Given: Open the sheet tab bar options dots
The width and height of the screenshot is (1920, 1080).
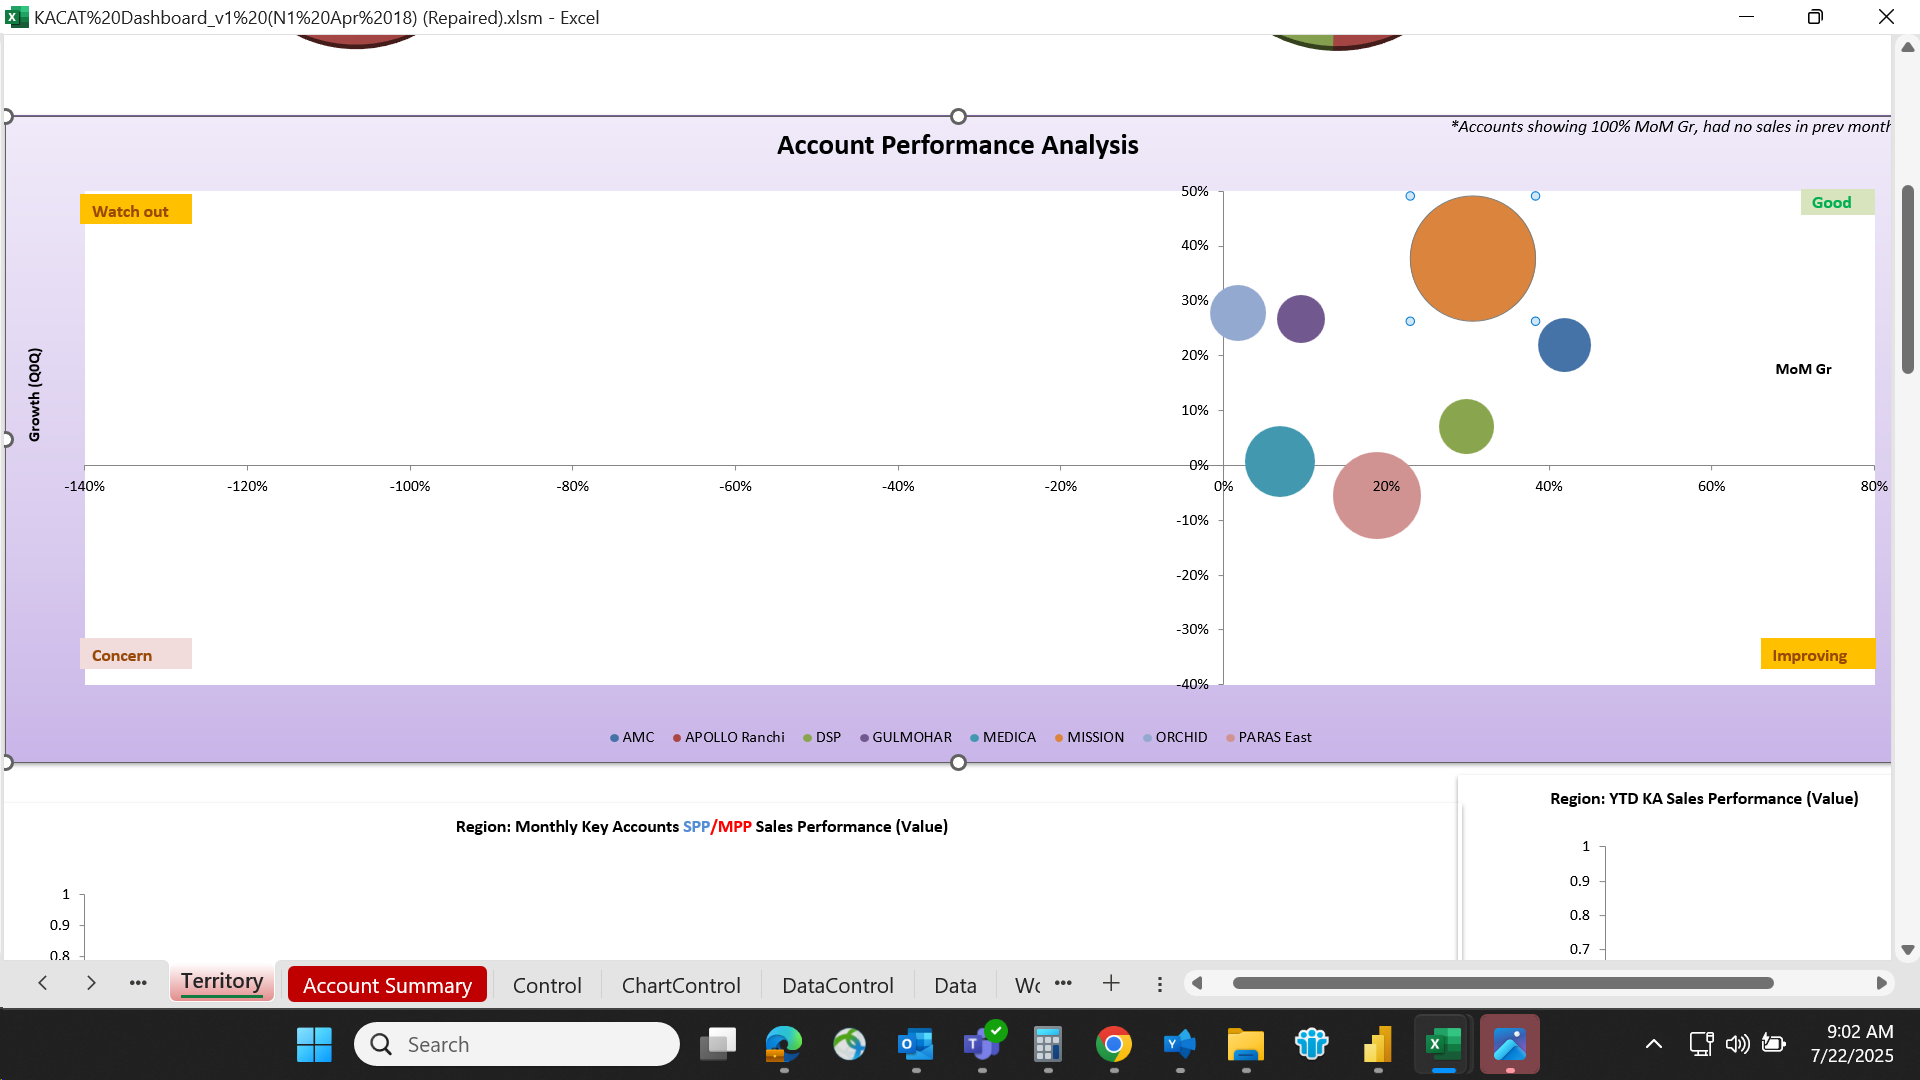Looking at the screenshot, I should [x=1160, y=985].
